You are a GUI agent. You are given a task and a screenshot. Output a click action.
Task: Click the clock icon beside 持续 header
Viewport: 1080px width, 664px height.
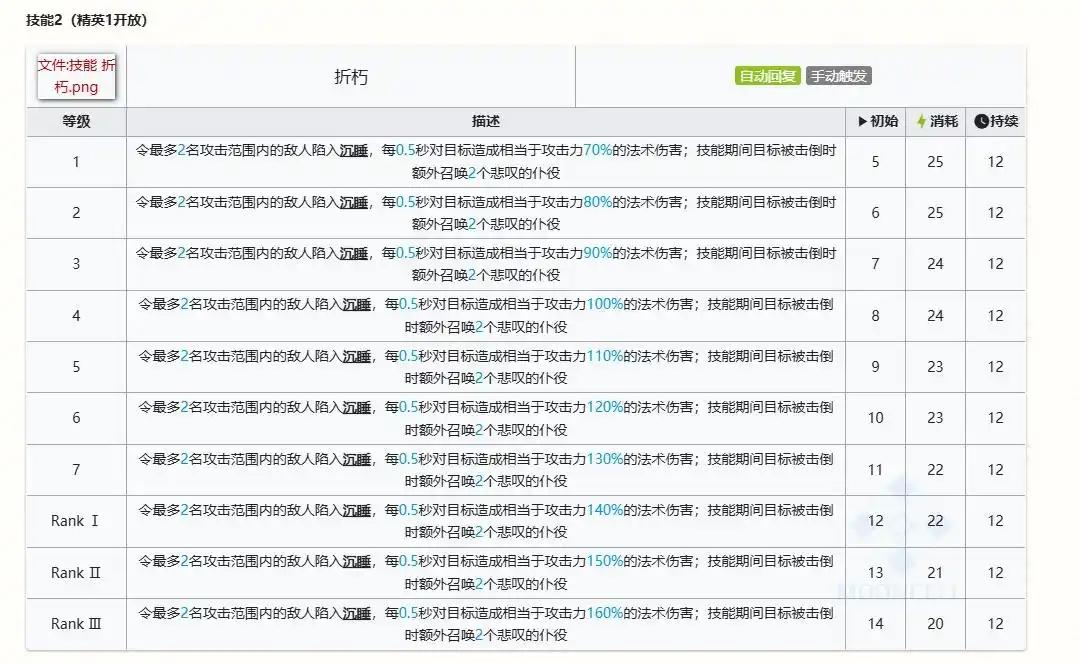click(x=981, y=122)
